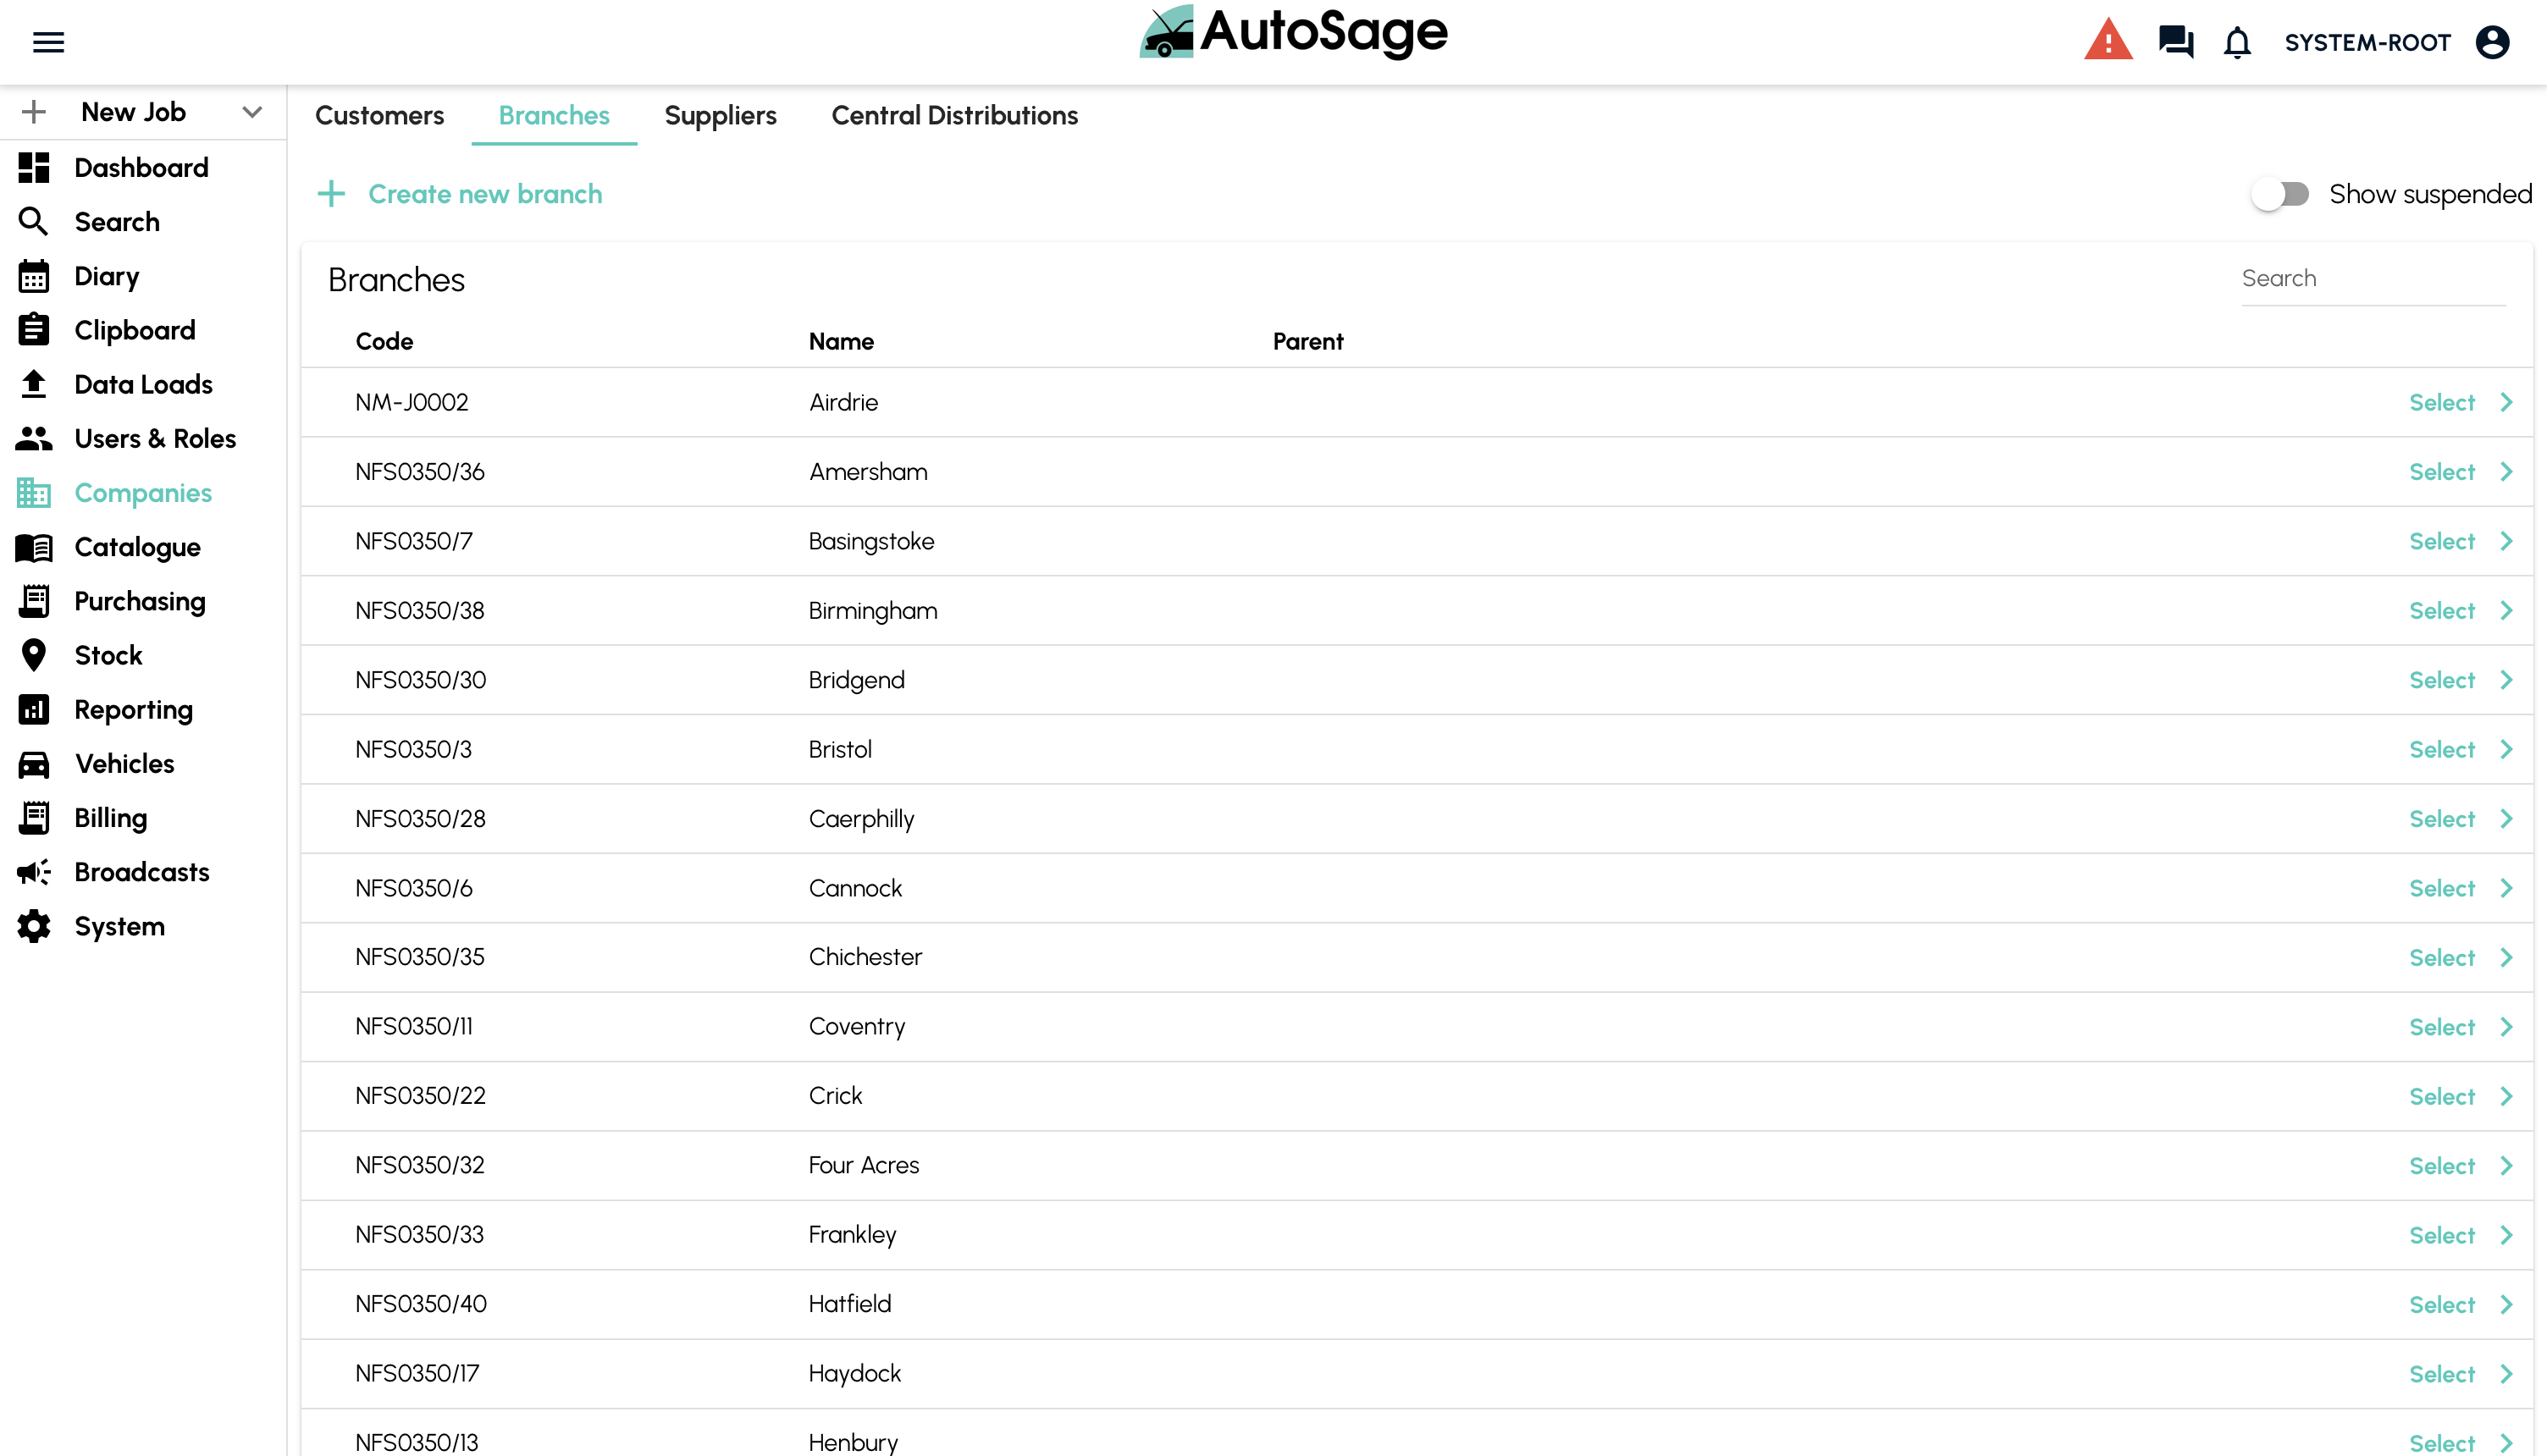Click the user account avatar icon
Screen dimensions: 2547x1456
(2492, 42)
